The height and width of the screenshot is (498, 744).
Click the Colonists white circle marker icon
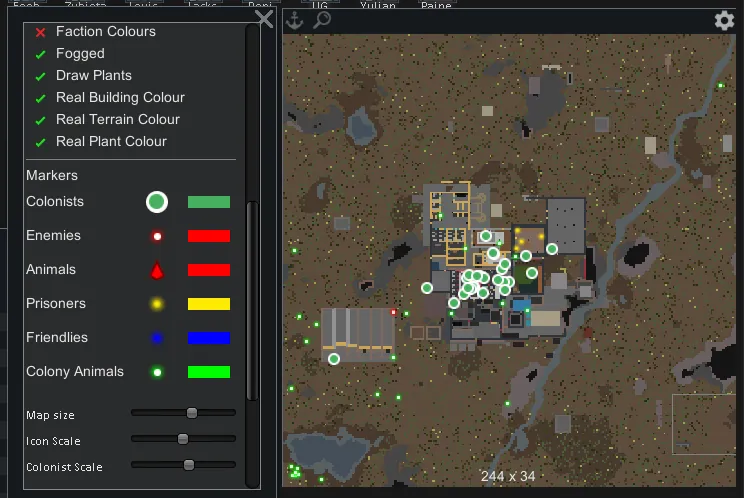[156, 202]
